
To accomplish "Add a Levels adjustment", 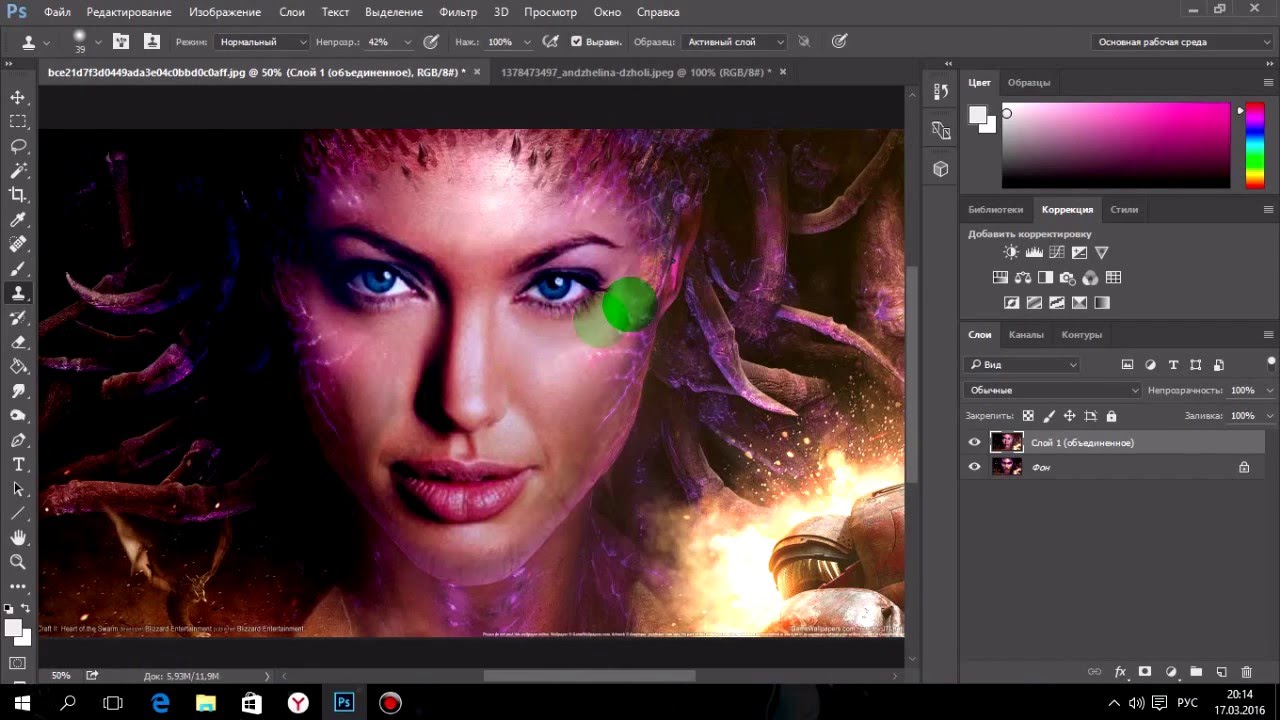I will tap(1034, 253).
